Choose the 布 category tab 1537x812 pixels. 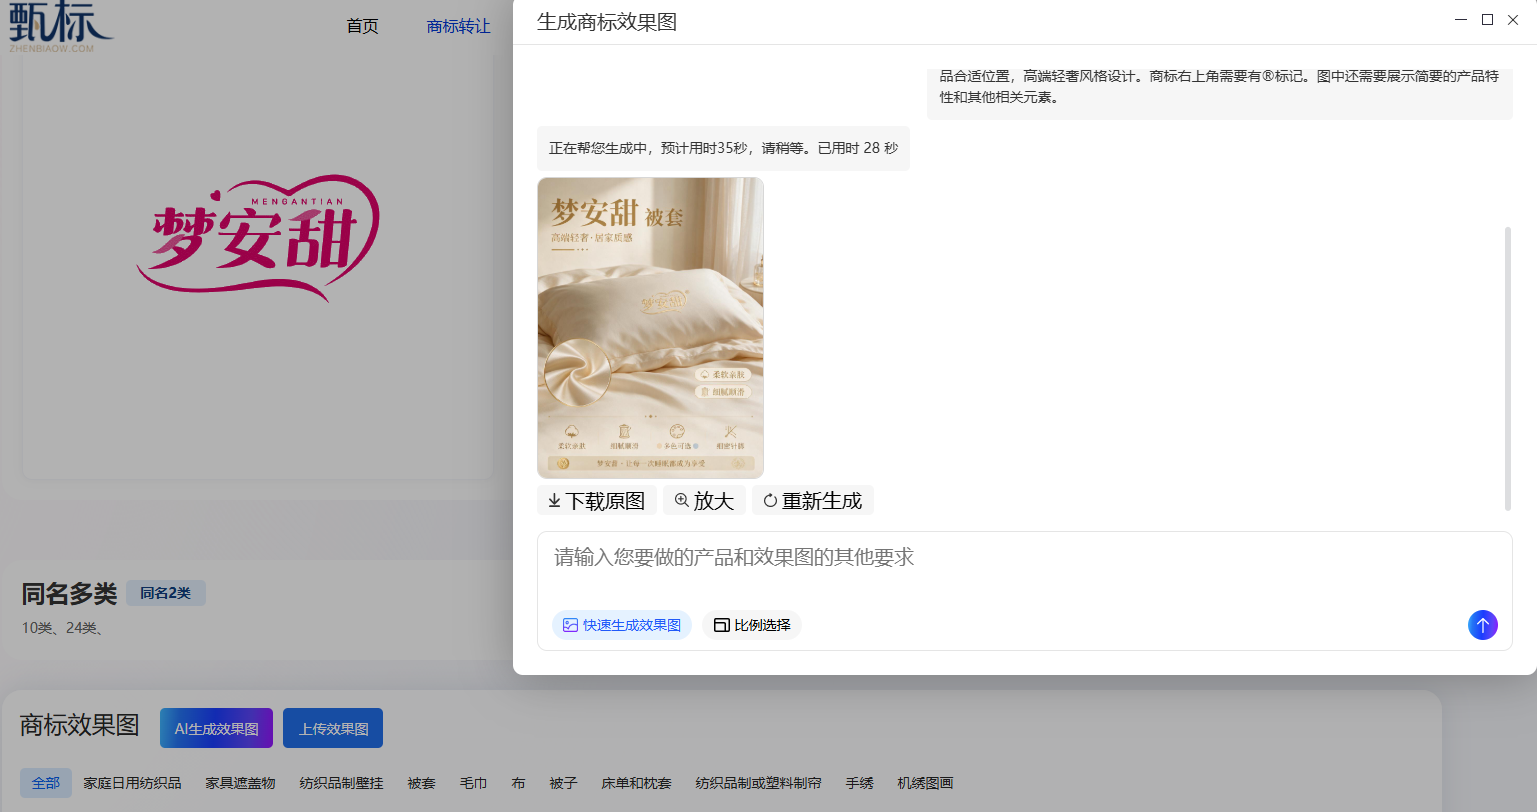coord(518,783)
